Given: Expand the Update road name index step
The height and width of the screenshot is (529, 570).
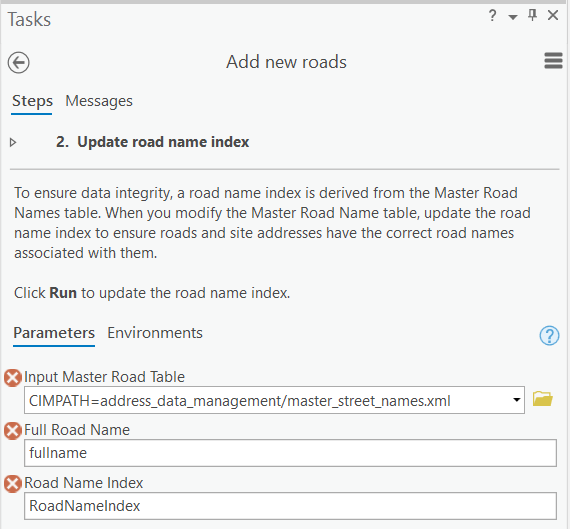Looking at the screenshot, I should click(x=13, y=142).
